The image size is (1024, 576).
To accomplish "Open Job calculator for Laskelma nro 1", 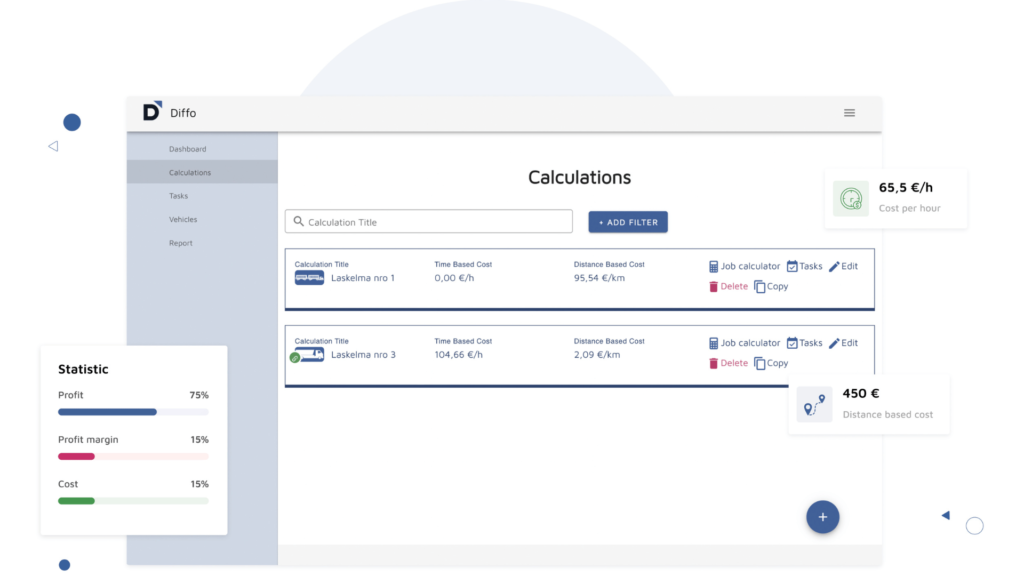I will pyautogui.click(x=744, y=266).
